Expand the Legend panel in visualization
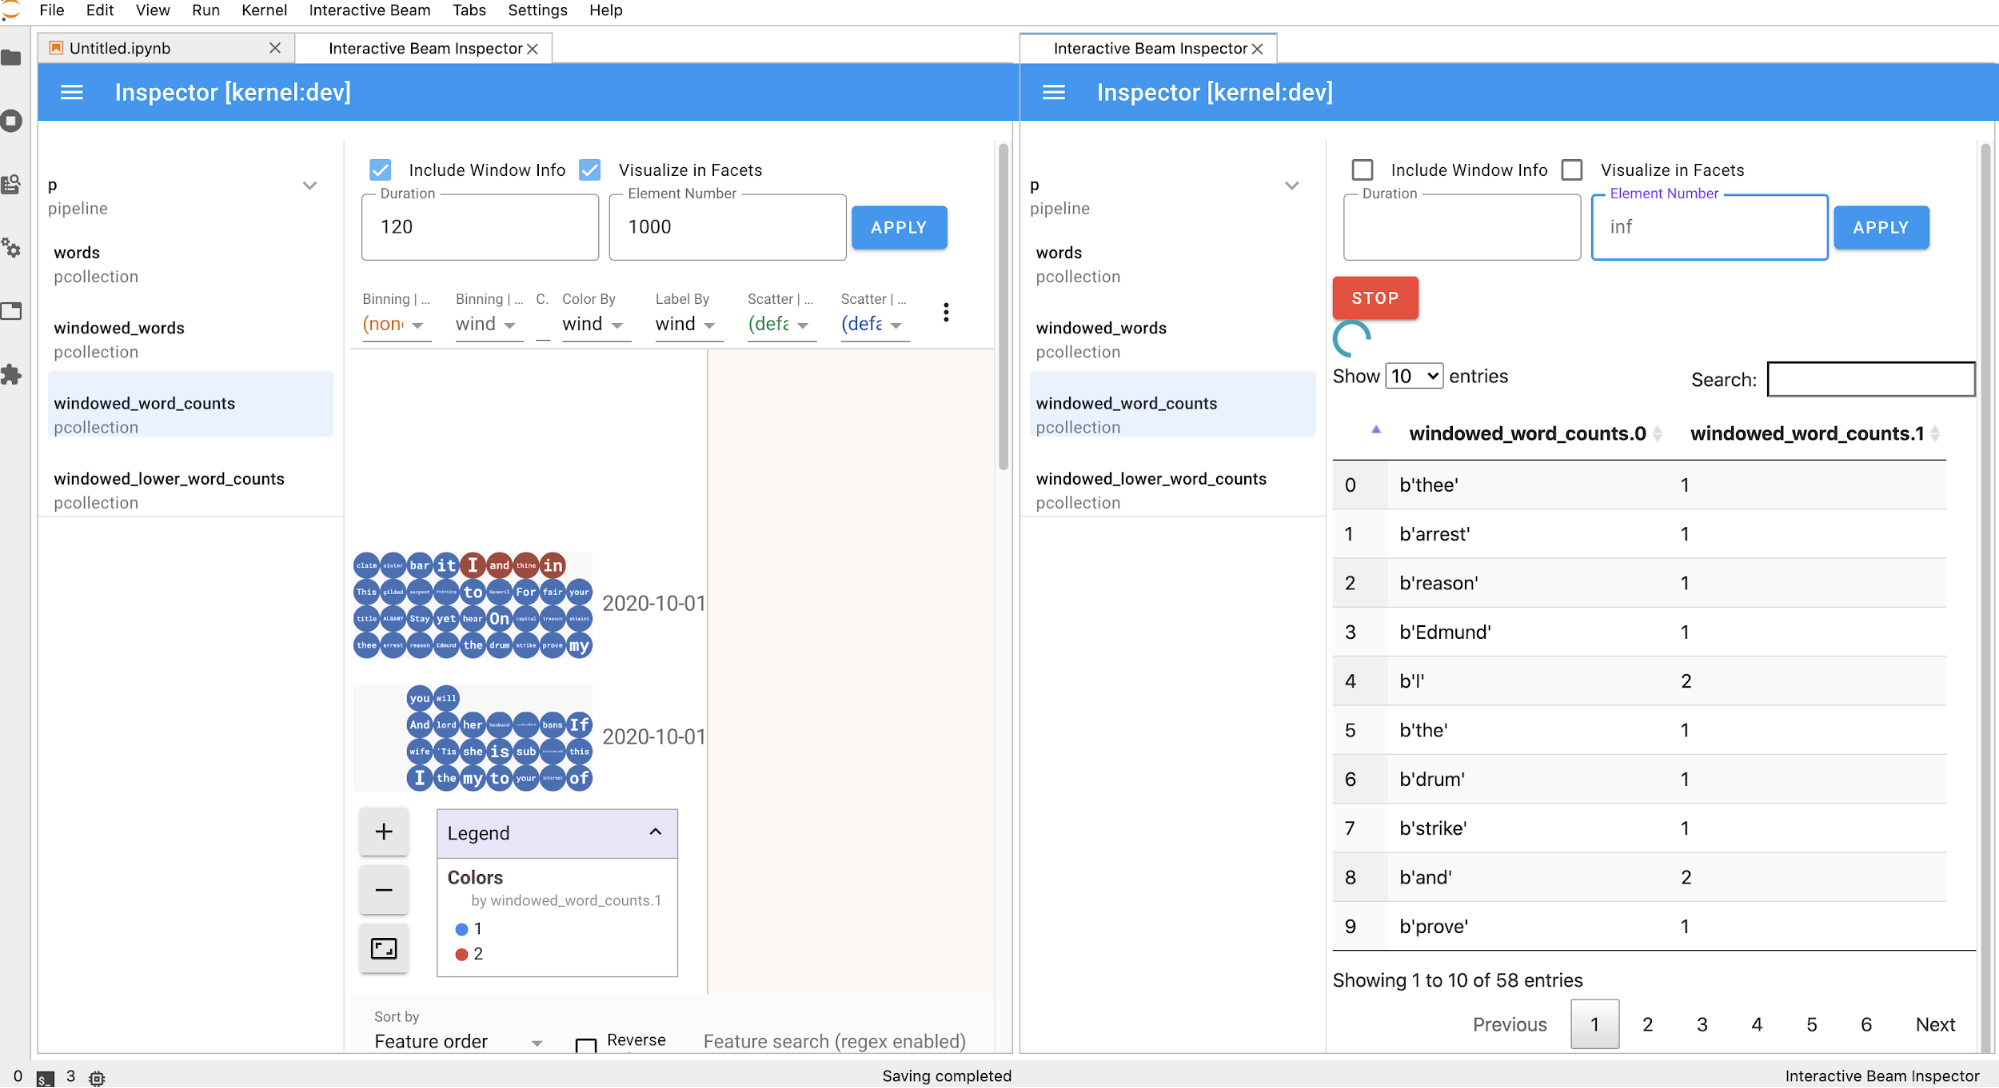The width and height of the screenshot is (1999, 1088). coord(655,832)
